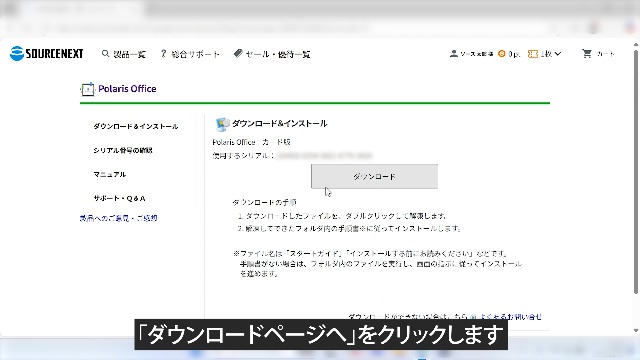
Task: Click the ダウンロードの手順 heading text
Action: pos(264,202)
